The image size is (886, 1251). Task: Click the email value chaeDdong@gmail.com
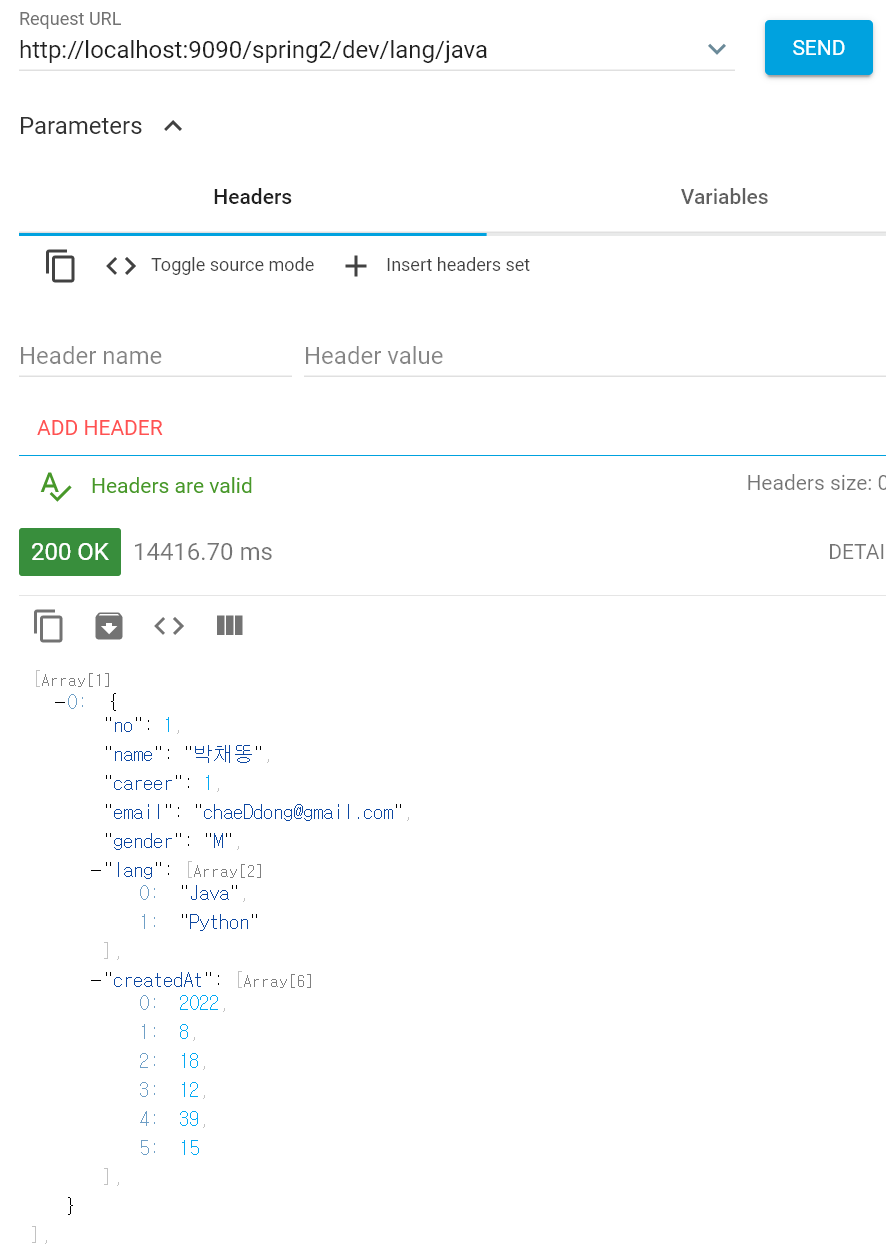click(x=299, y=812)
